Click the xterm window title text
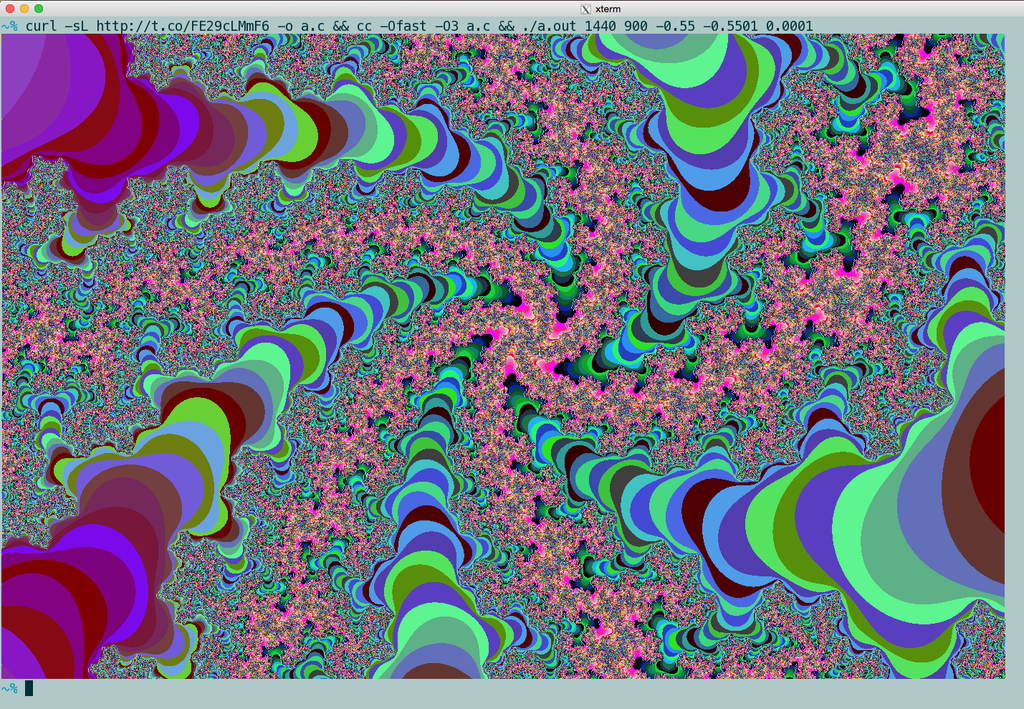1024x709 pixels. (x=607, y=8)
